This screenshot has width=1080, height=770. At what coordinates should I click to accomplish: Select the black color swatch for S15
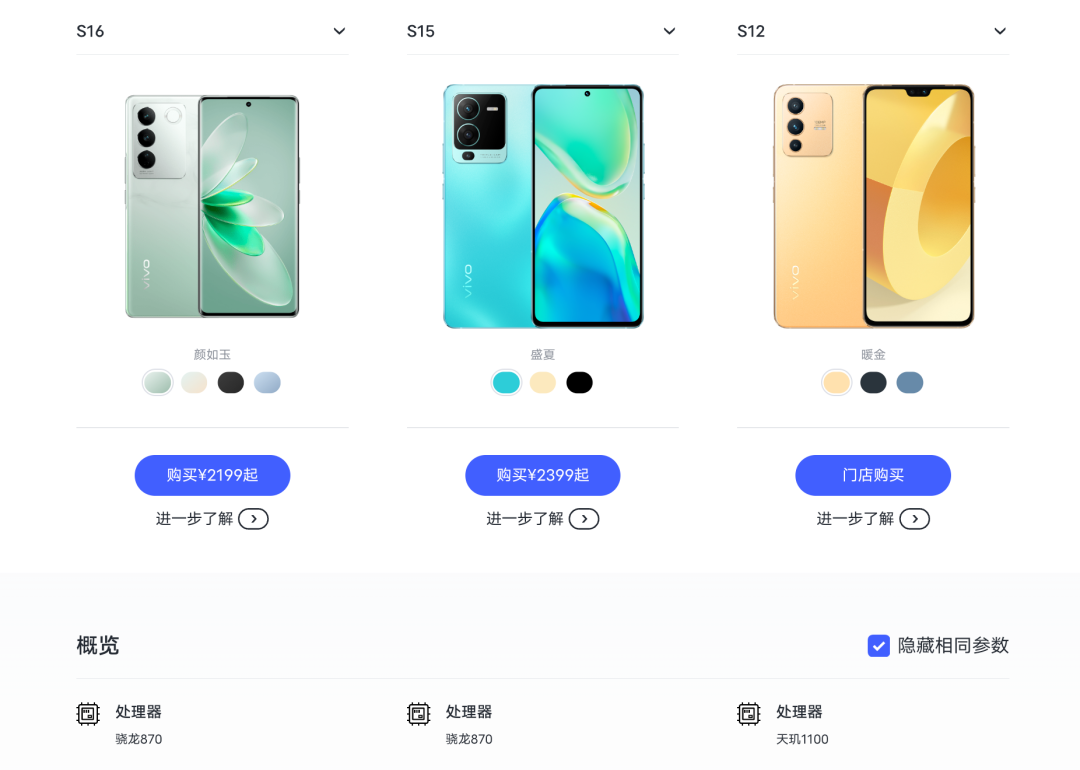579,382
